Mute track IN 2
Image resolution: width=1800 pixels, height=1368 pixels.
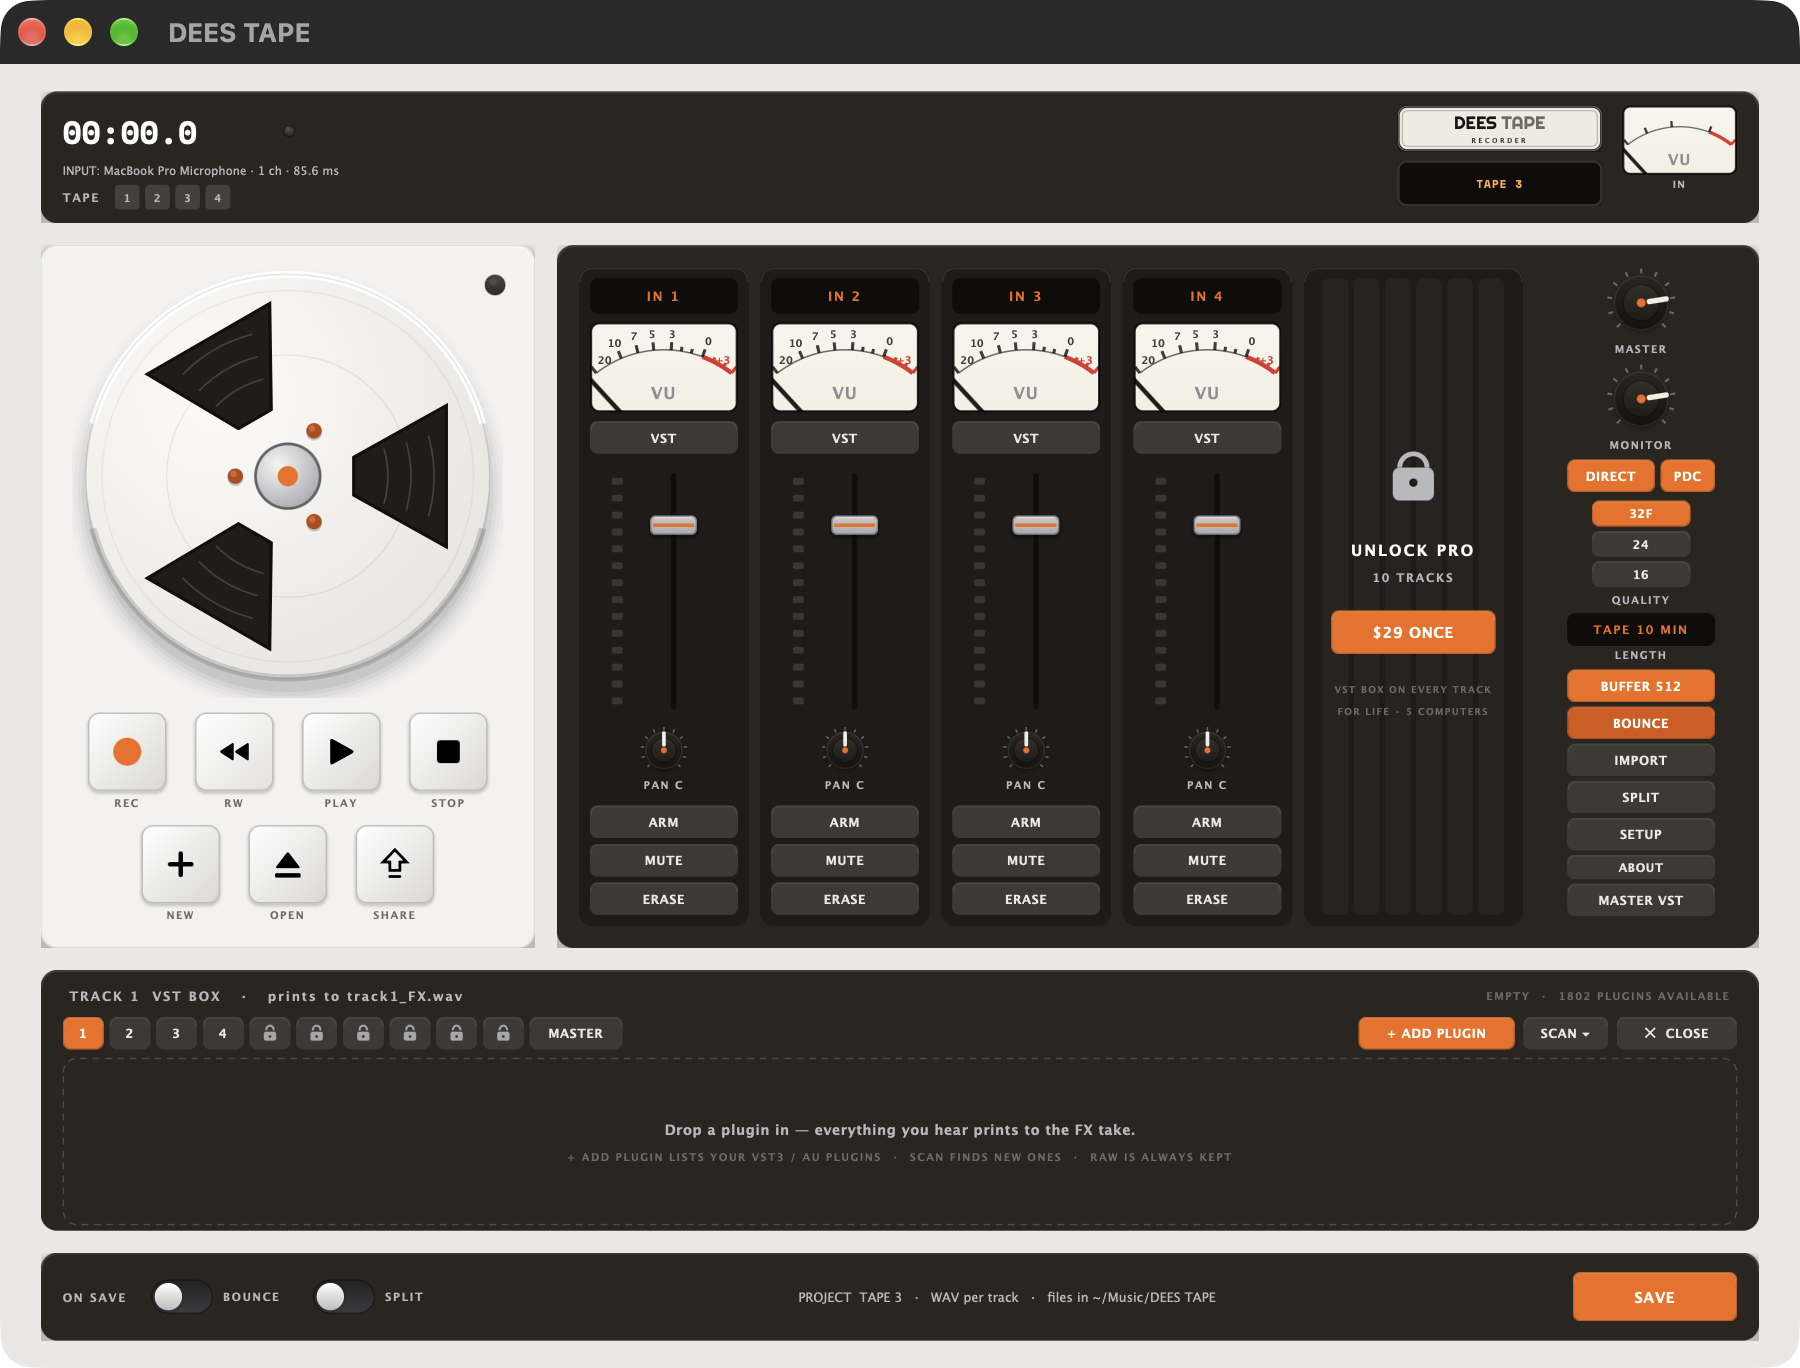(x=845, y=860)
